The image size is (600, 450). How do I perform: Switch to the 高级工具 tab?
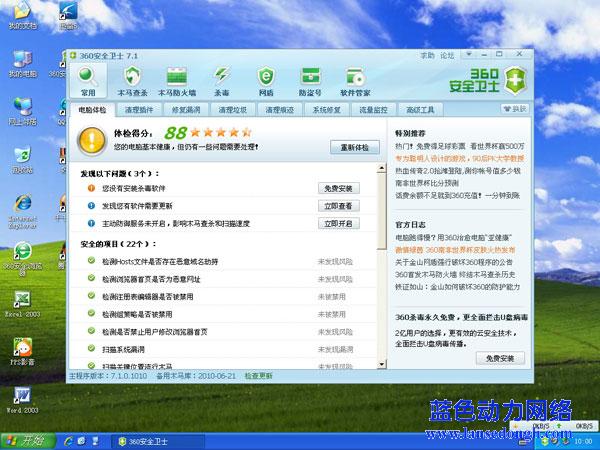(420, 110)
